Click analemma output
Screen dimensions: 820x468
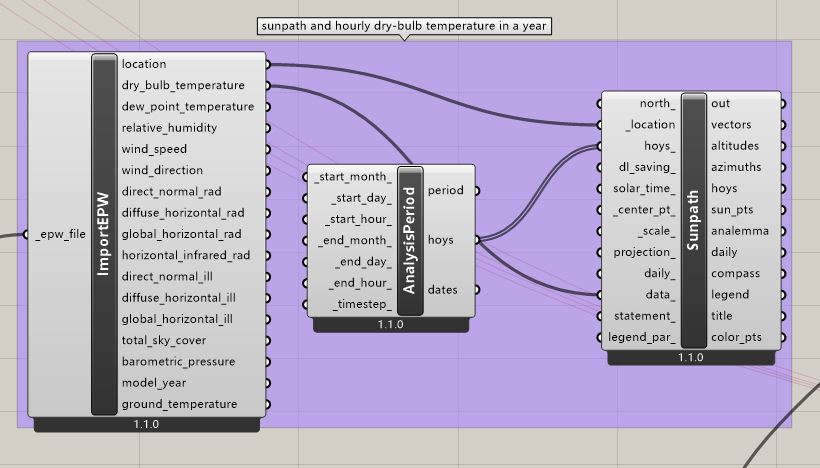740,231
